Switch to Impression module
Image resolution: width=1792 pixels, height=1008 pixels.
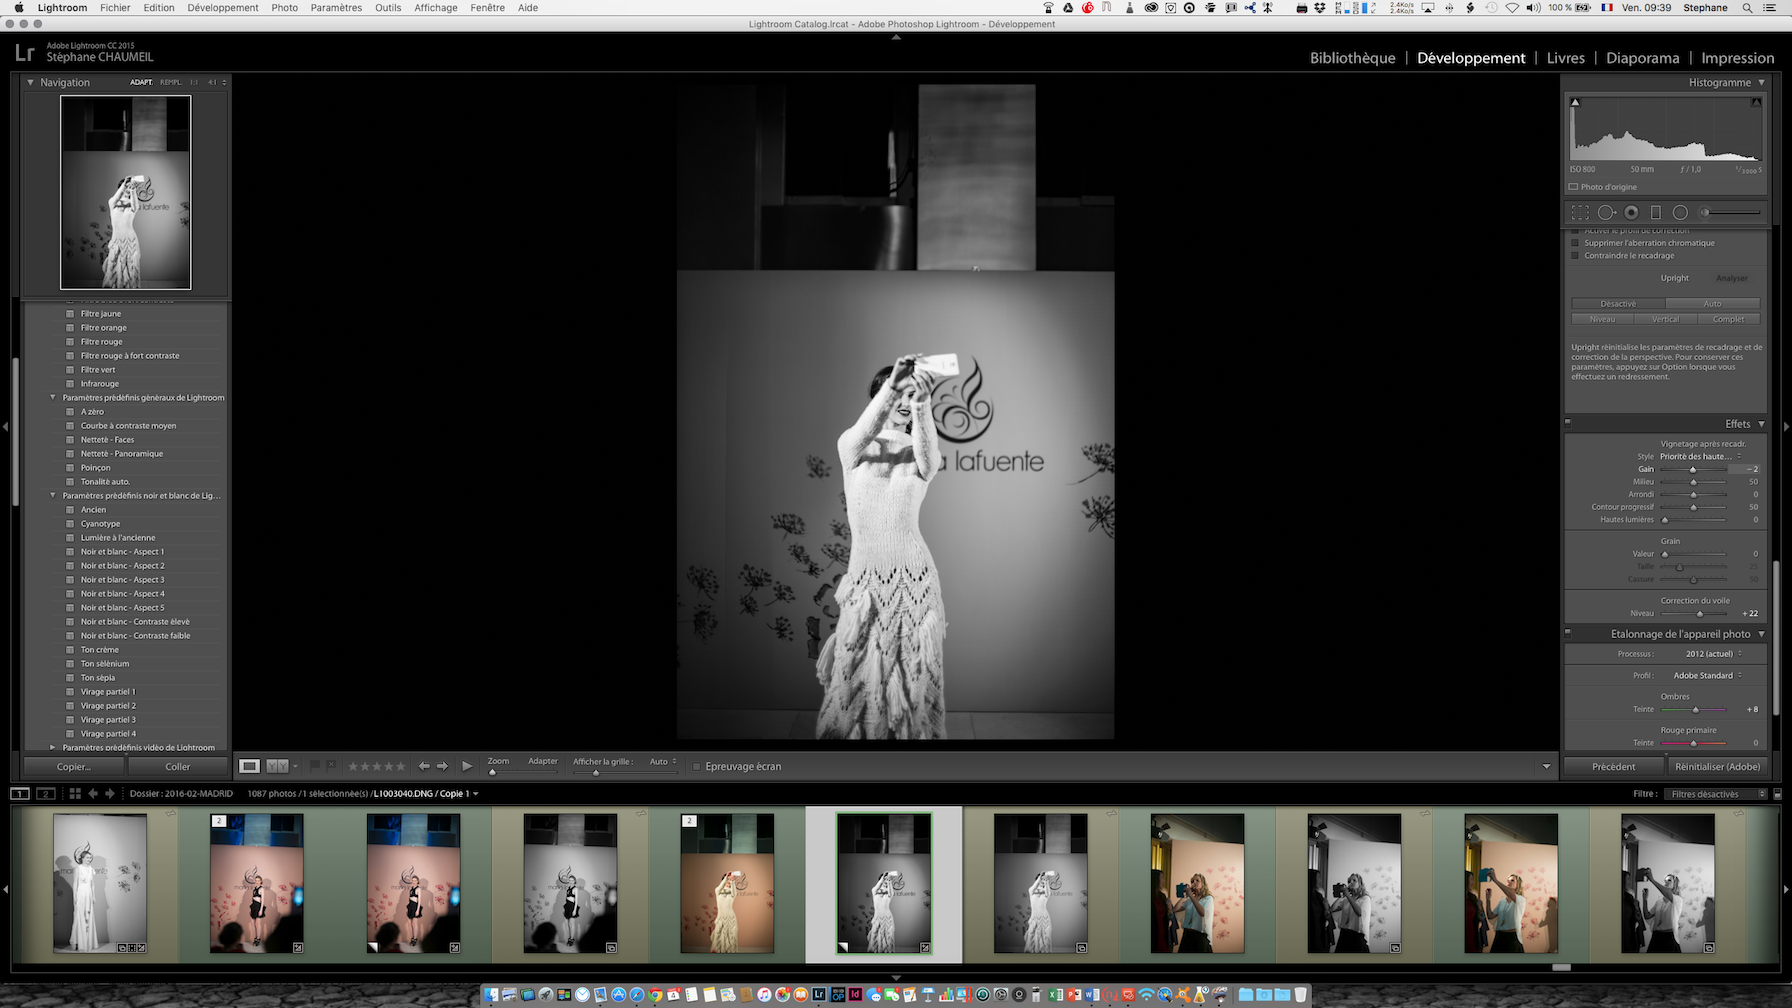click(x=1737, y=58)
